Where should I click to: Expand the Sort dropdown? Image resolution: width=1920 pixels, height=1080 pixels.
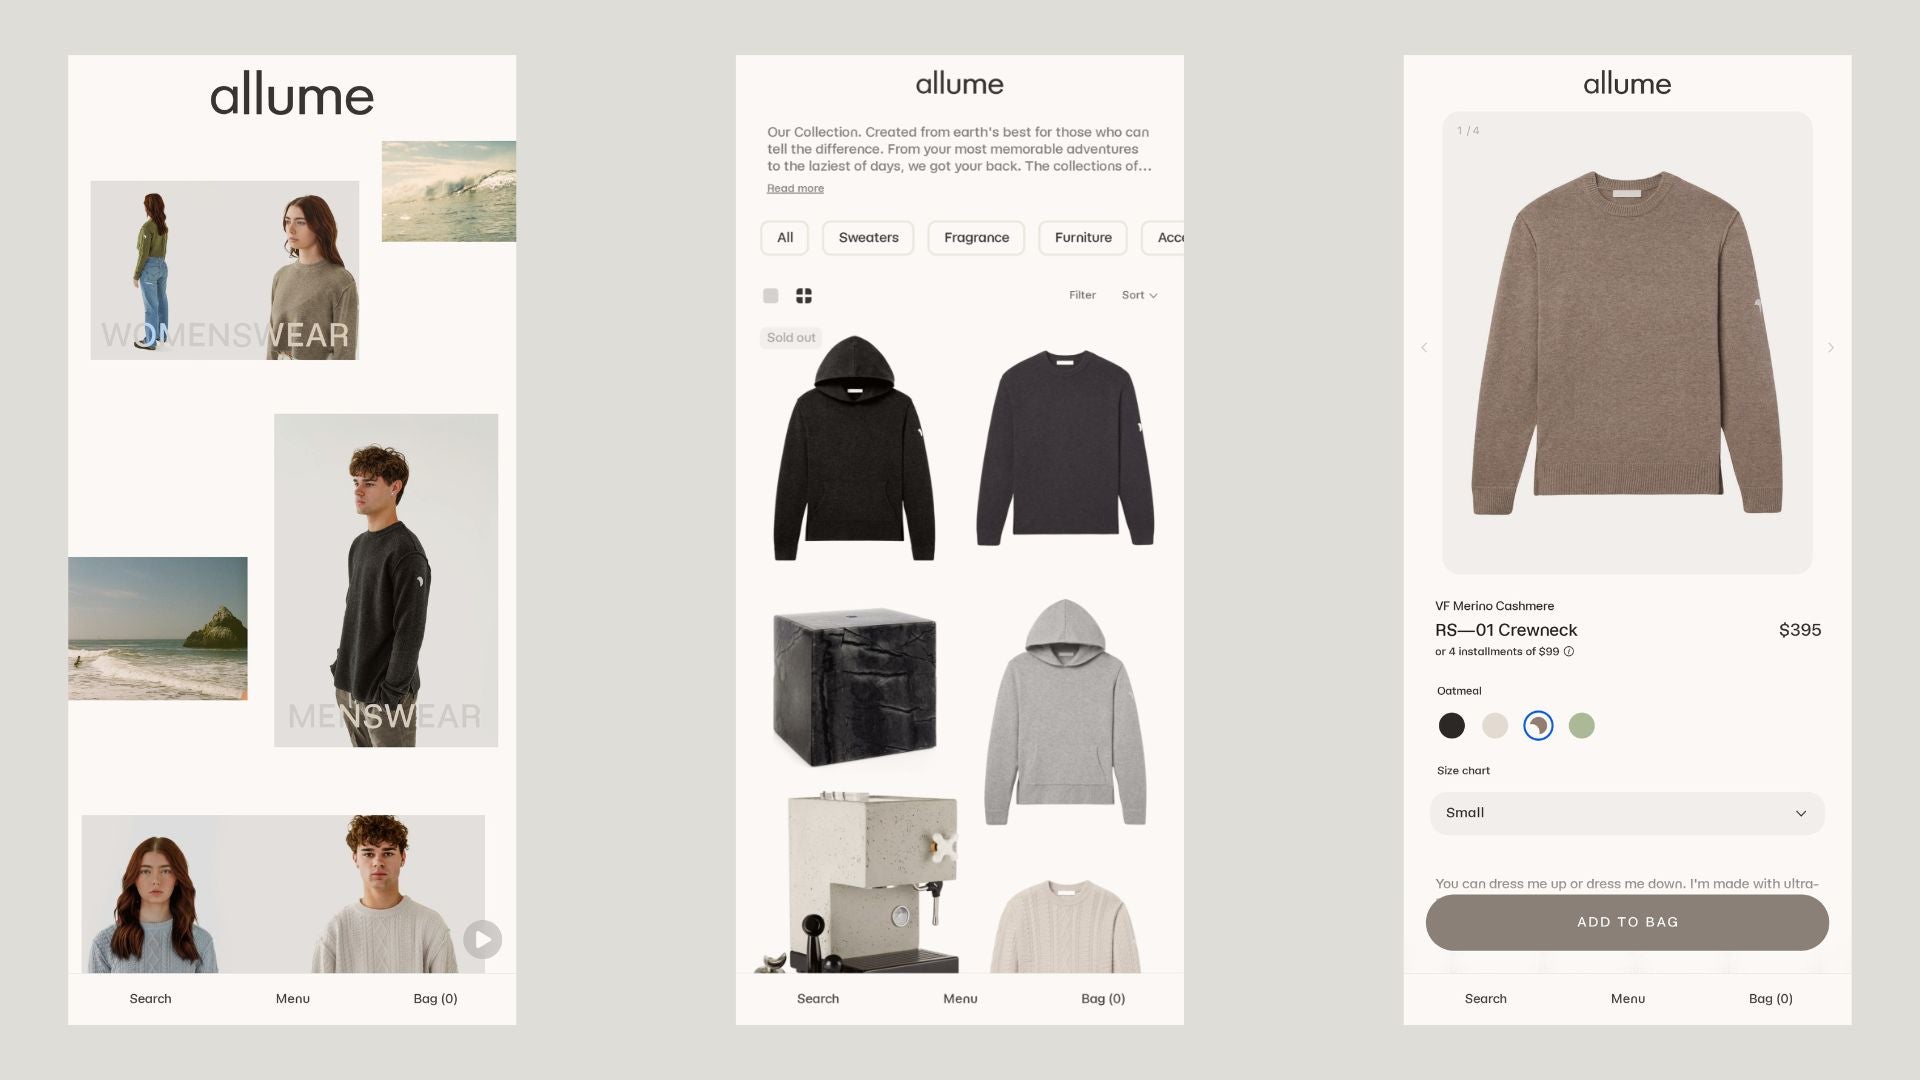pos(1139,295)
